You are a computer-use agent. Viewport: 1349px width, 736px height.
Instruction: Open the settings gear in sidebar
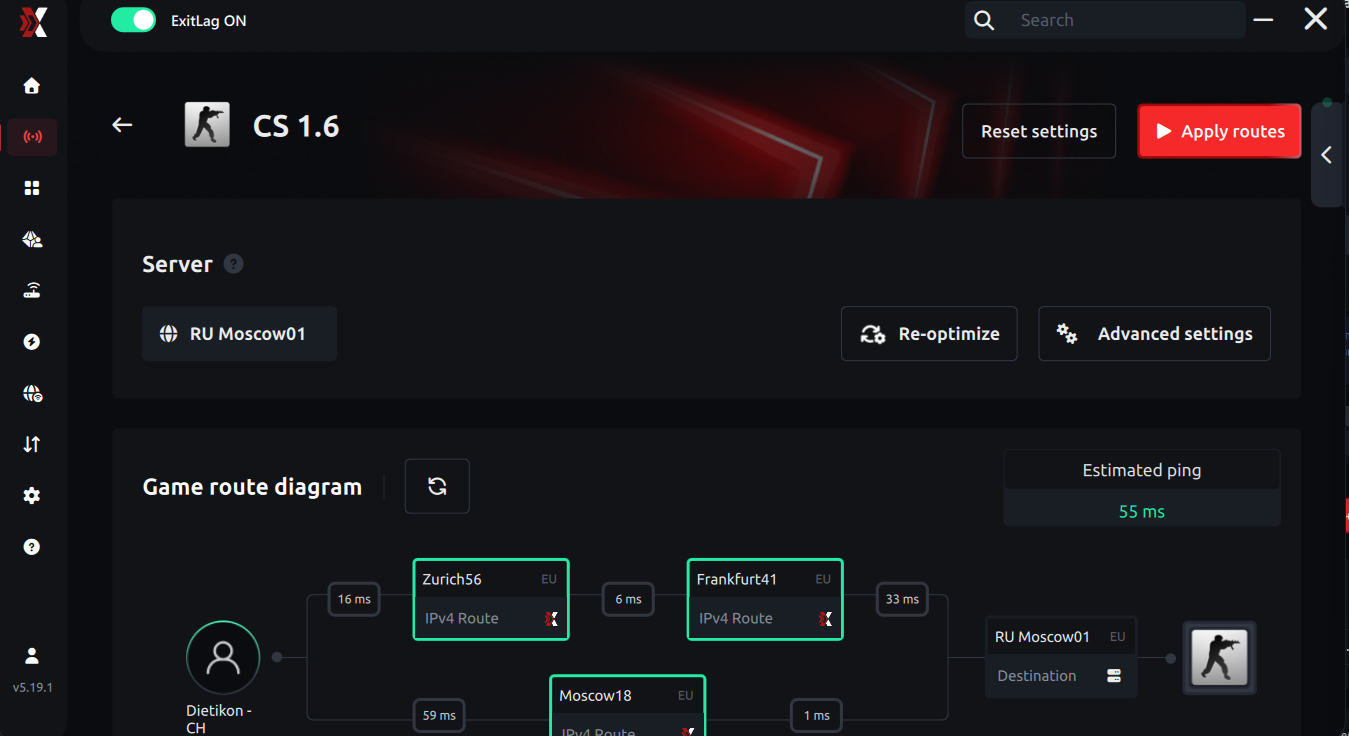tap(32, 496)
